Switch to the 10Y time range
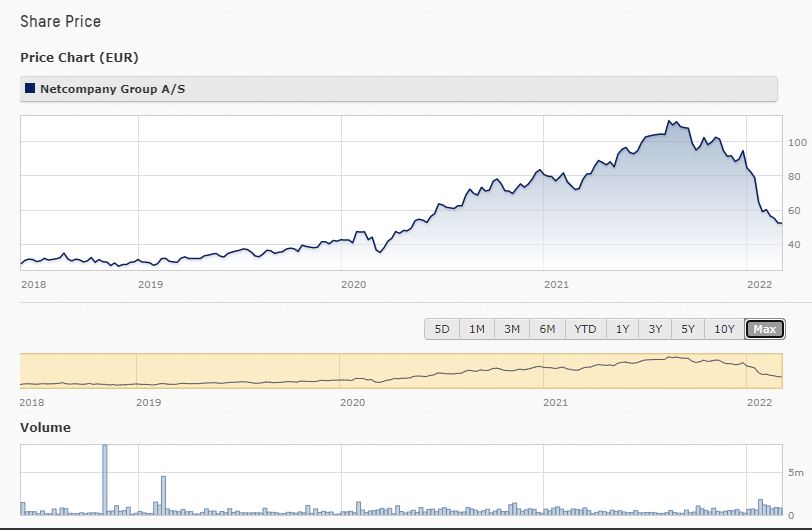Viewport: 812px width, 530px height. 724,329
